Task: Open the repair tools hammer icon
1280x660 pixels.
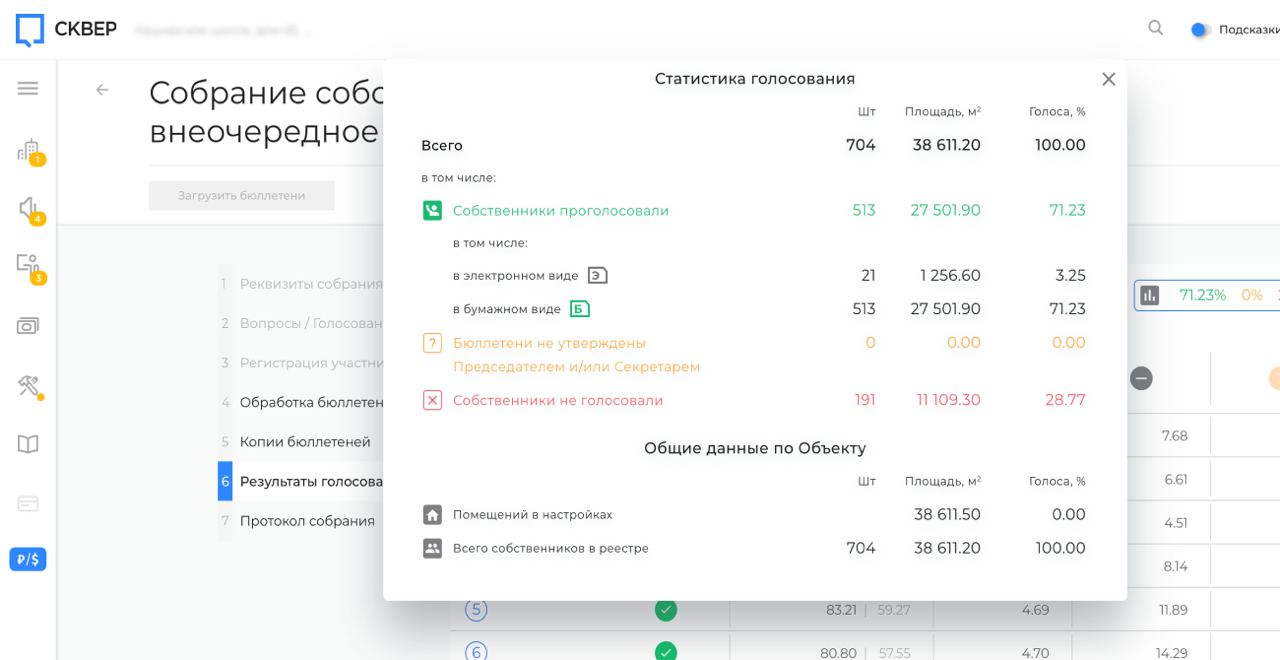Action: click(x=28, y=385)
